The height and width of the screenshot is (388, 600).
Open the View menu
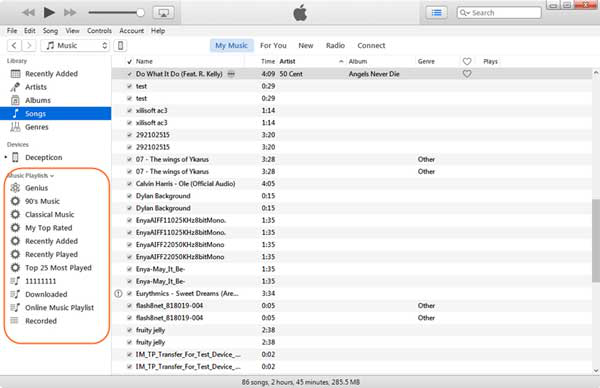(72, 31)
